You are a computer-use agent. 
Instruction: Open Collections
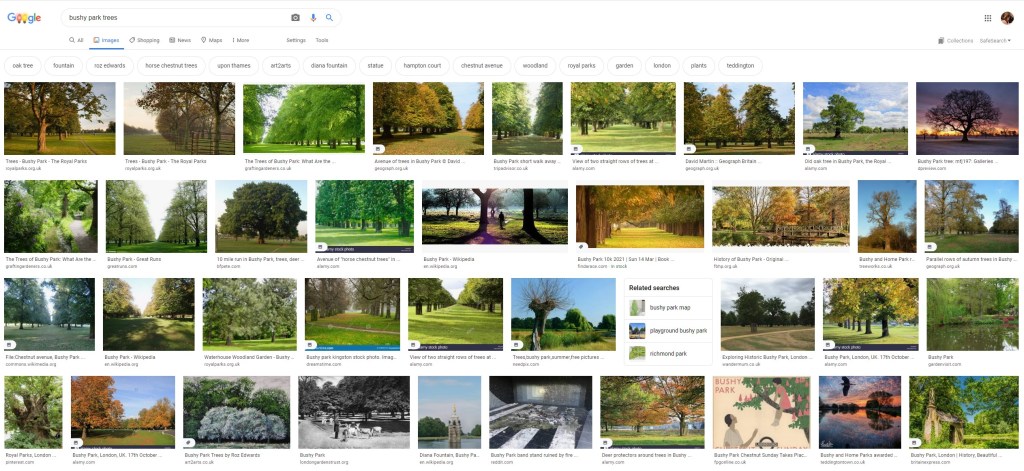click(x=955, y=41)
